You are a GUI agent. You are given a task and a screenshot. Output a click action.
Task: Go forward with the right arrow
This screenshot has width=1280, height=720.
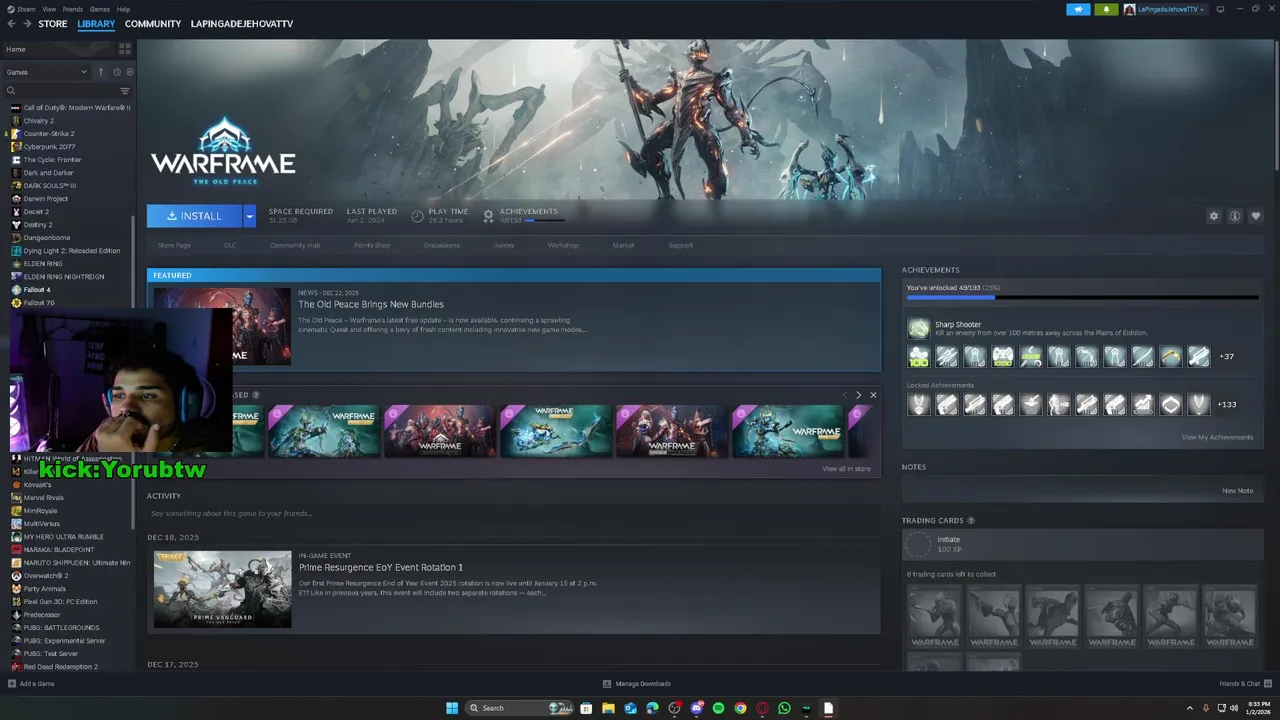tap(27, 23)
